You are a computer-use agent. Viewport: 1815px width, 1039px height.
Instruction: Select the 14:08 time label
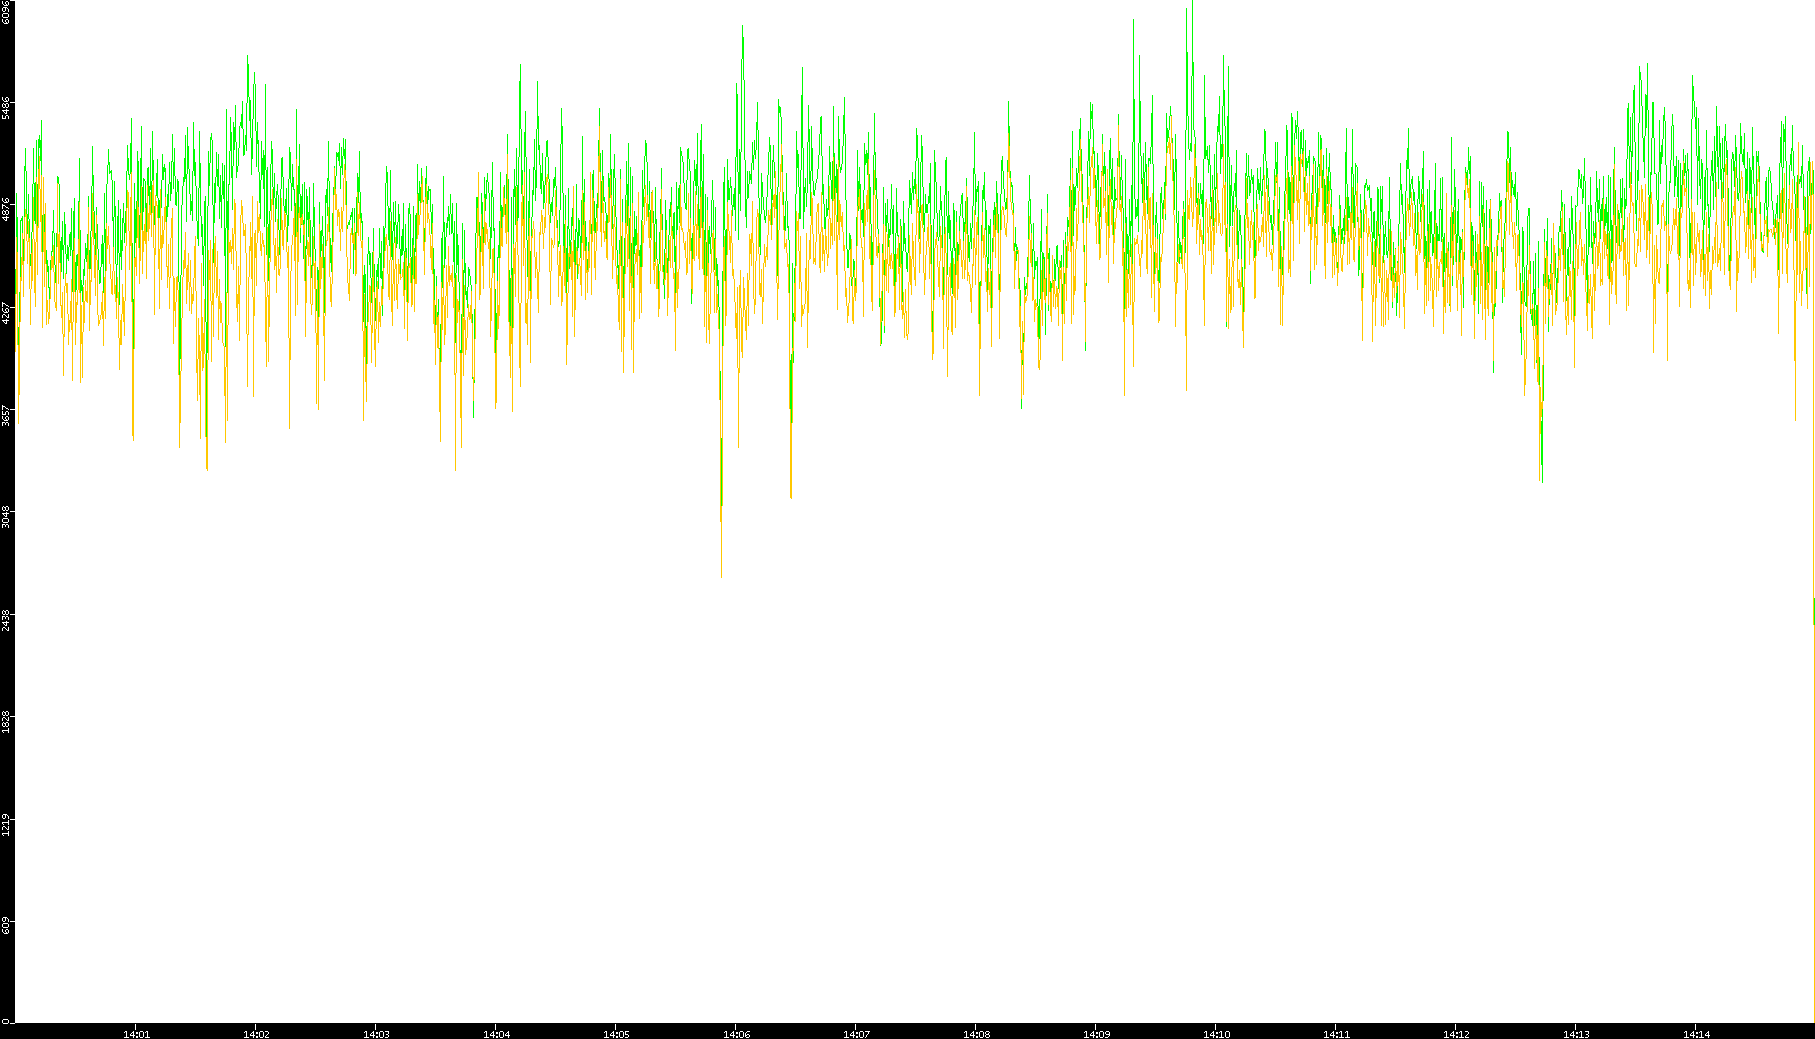click(976, 1034)
